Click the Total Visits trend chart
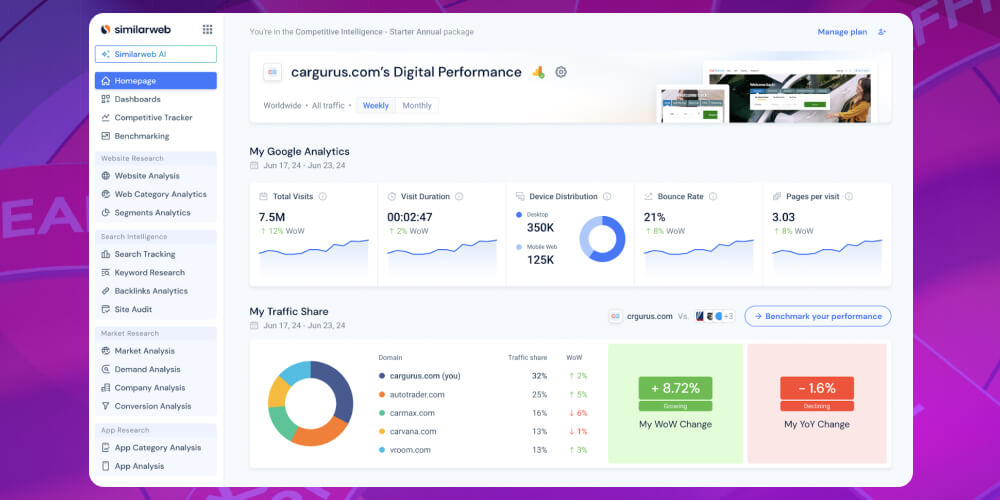This screenshot has height=500, width=1000. coord(314,258)
